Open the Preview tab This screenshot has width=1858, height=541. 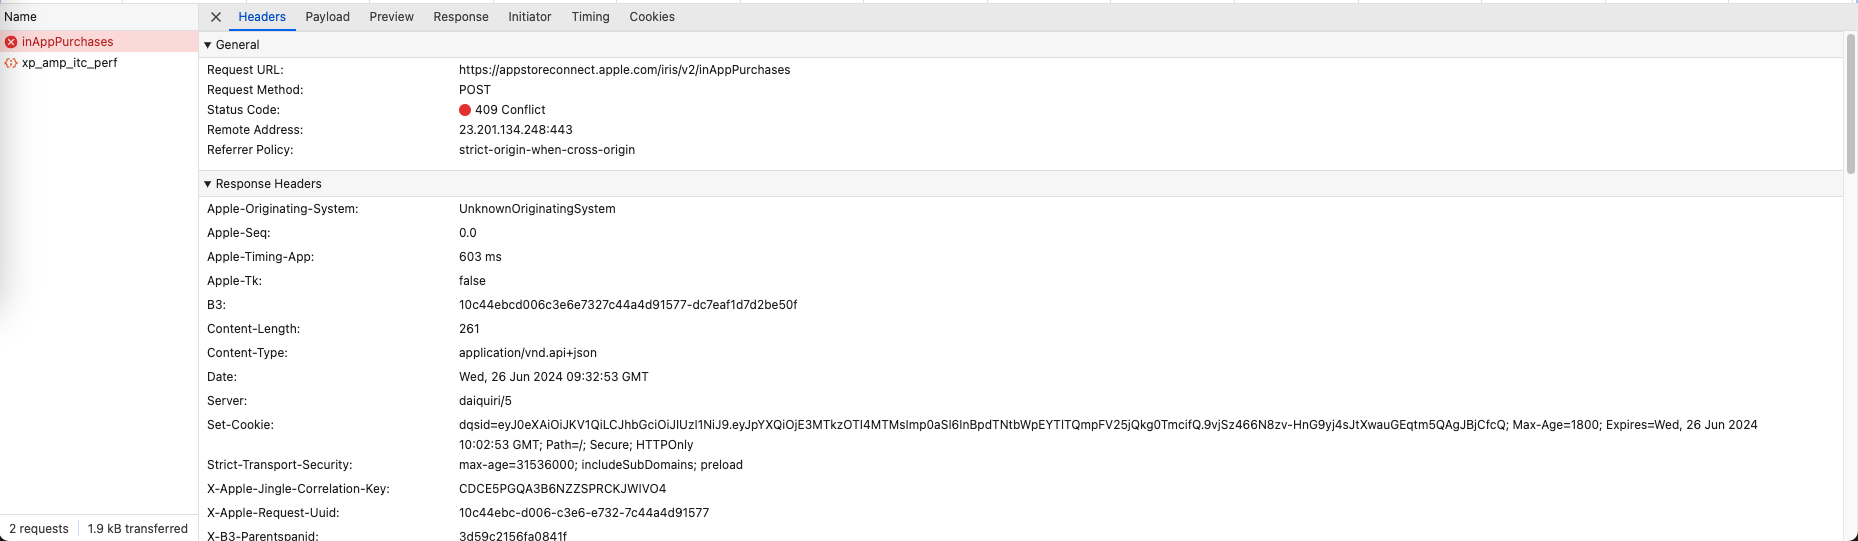click(391, 17)
